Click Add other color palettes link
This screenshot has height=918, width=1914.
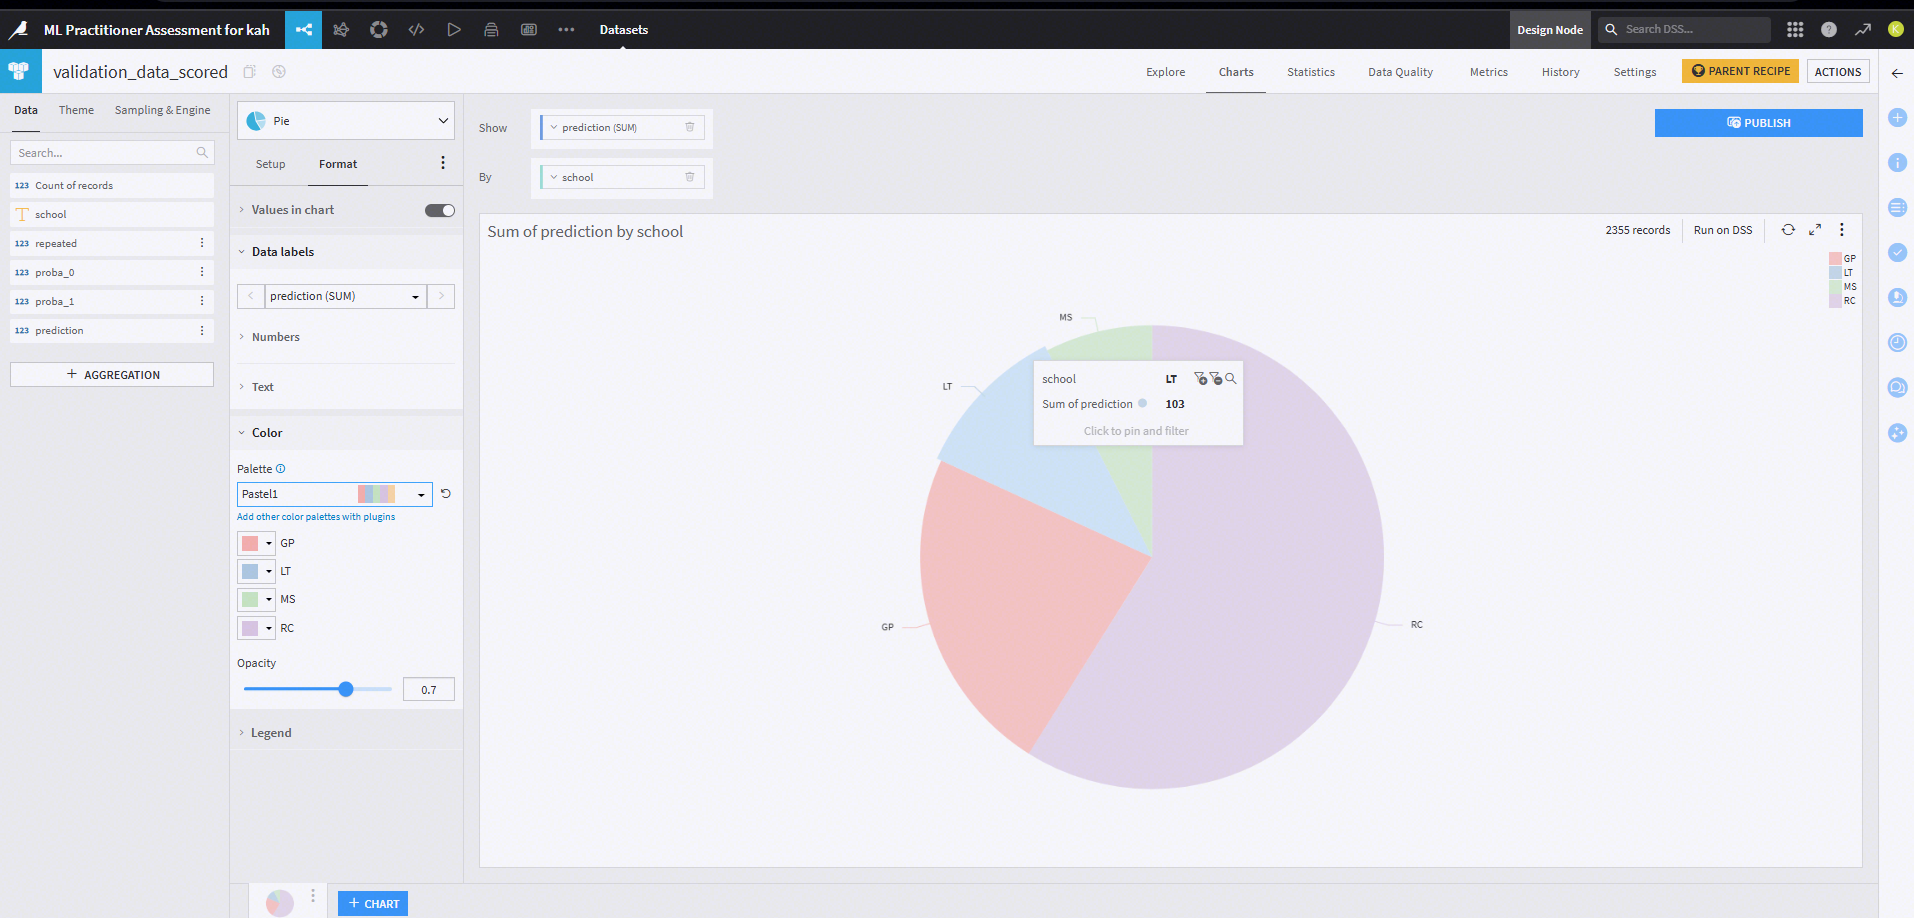click(x=316, y=517)
